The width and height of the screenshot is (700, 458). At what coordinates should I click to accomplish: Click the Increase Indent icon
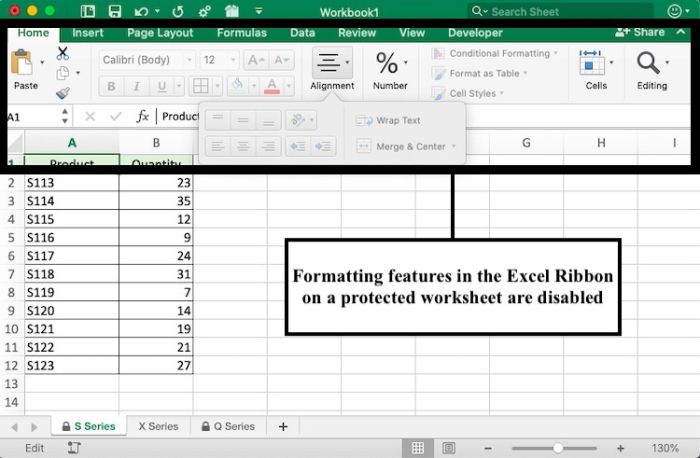point(323,146)
